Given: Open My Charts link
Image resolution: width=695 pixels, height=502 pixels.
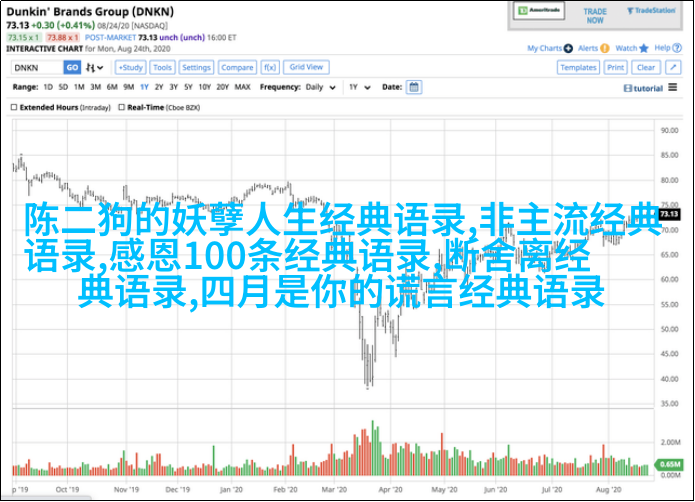Looking at the screenshot, I should (544, 48).
